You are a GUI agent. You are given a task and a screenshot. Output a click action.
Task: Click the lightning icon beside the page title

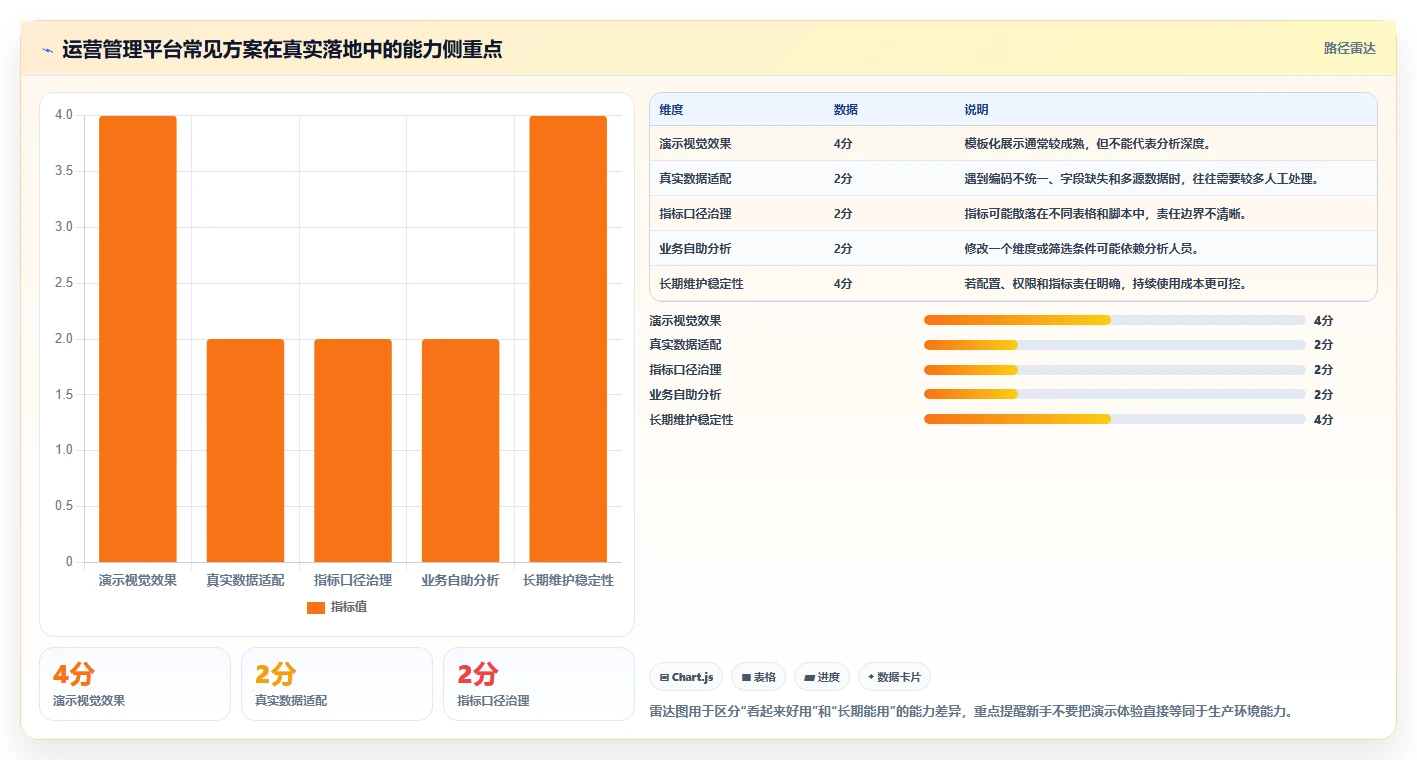(x=48, y=50)
